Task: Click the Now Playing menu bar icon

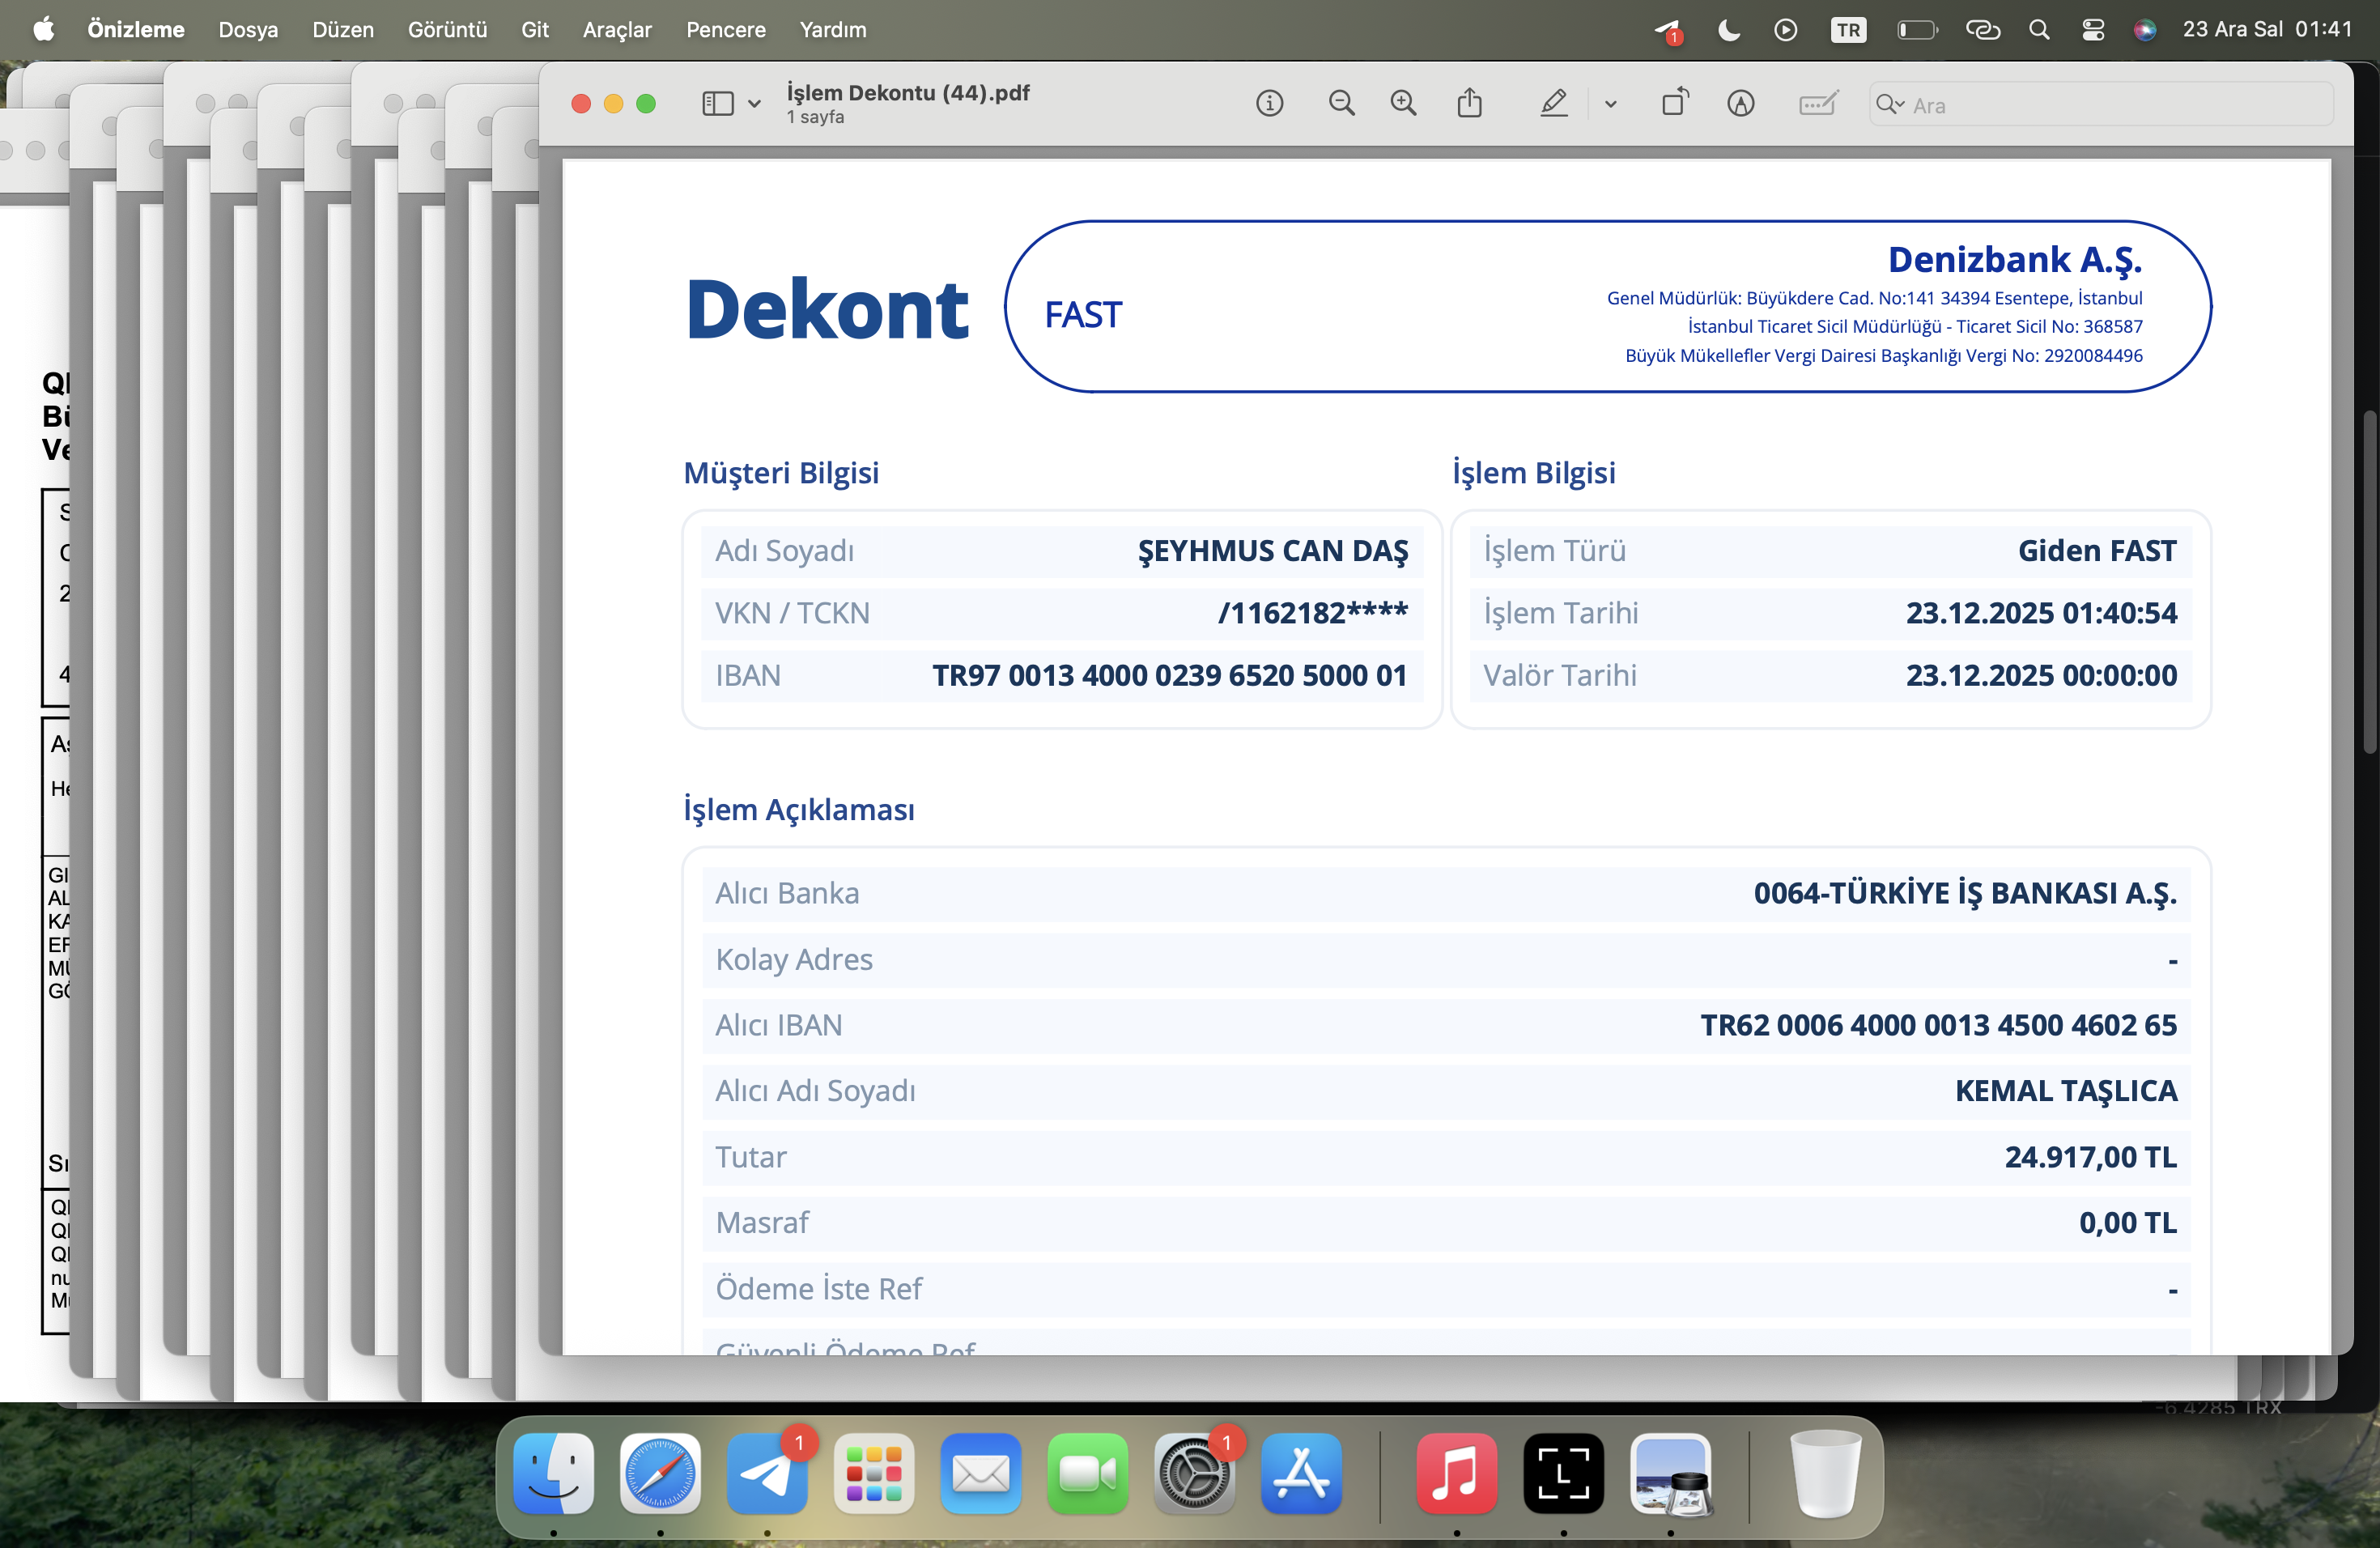Action: click(1785, 30)
